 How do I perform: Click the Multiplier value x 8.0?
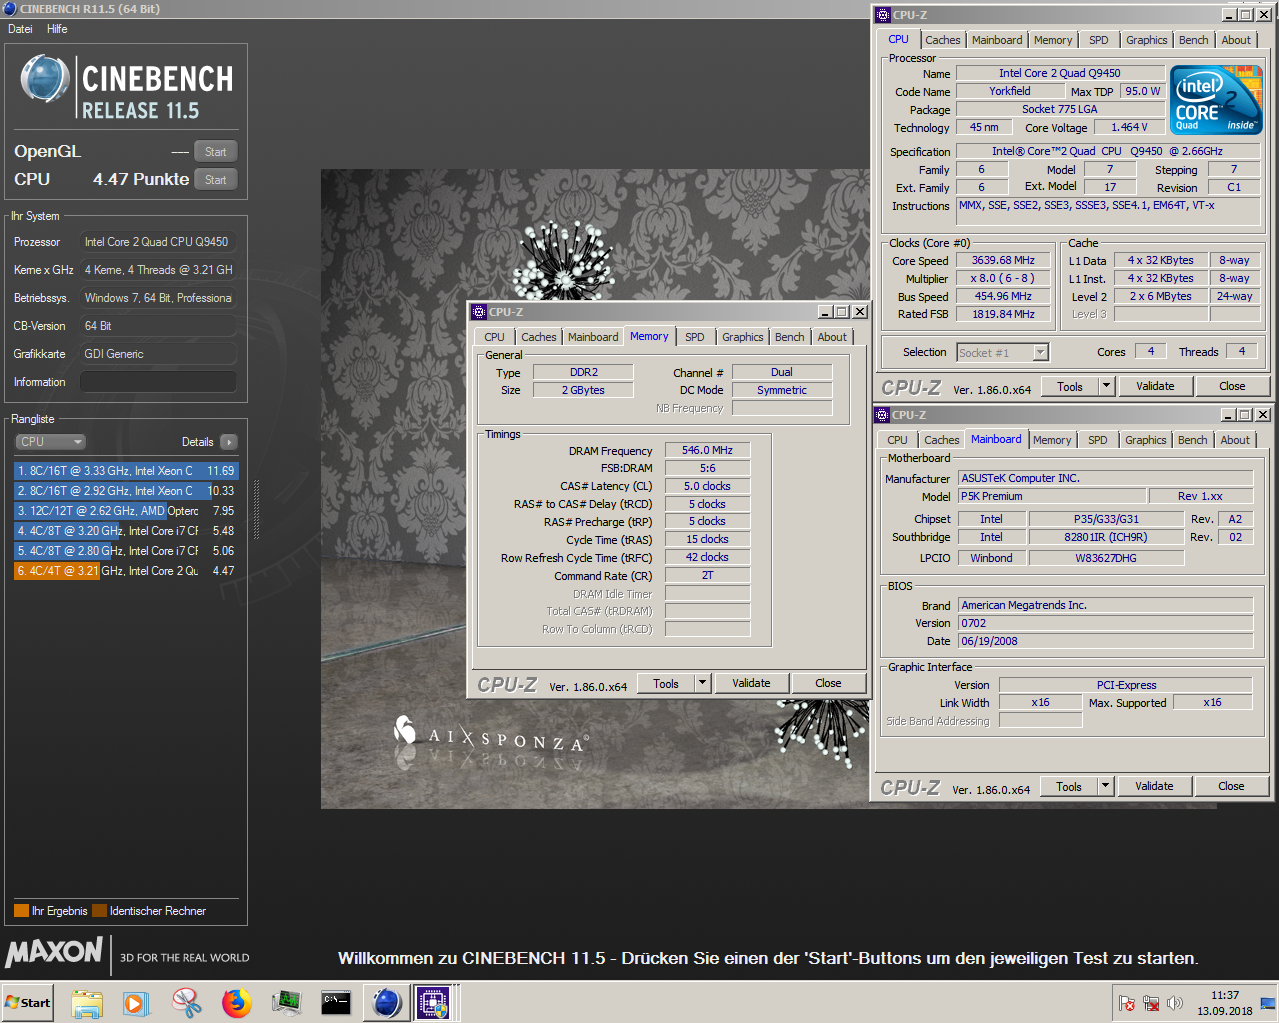(x=1003, y=278)
